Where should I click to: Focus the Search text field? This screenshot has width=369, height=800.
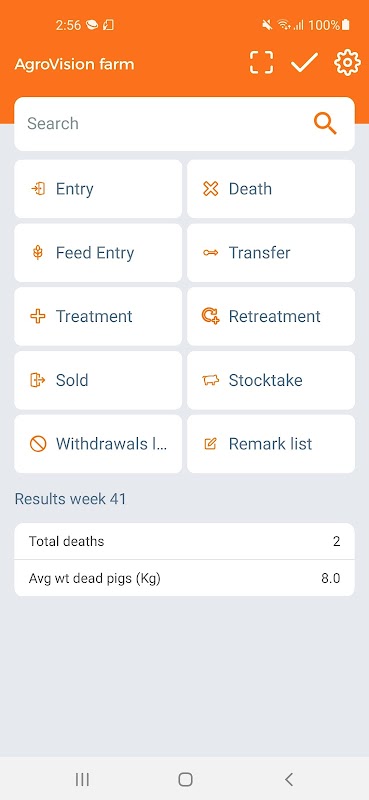184,123
